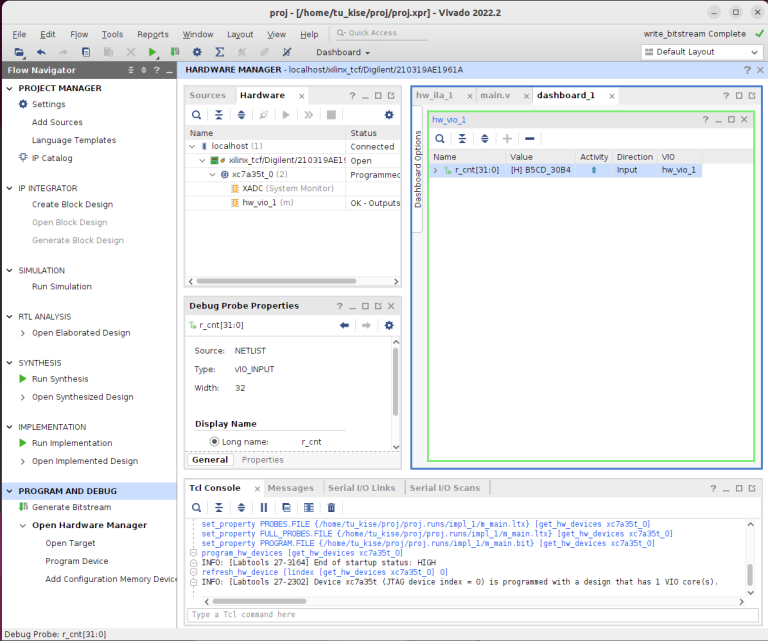Click search icon in hw_vio_1 toolbar
Screen dimensions: 768x641
[x=439, y=138]
